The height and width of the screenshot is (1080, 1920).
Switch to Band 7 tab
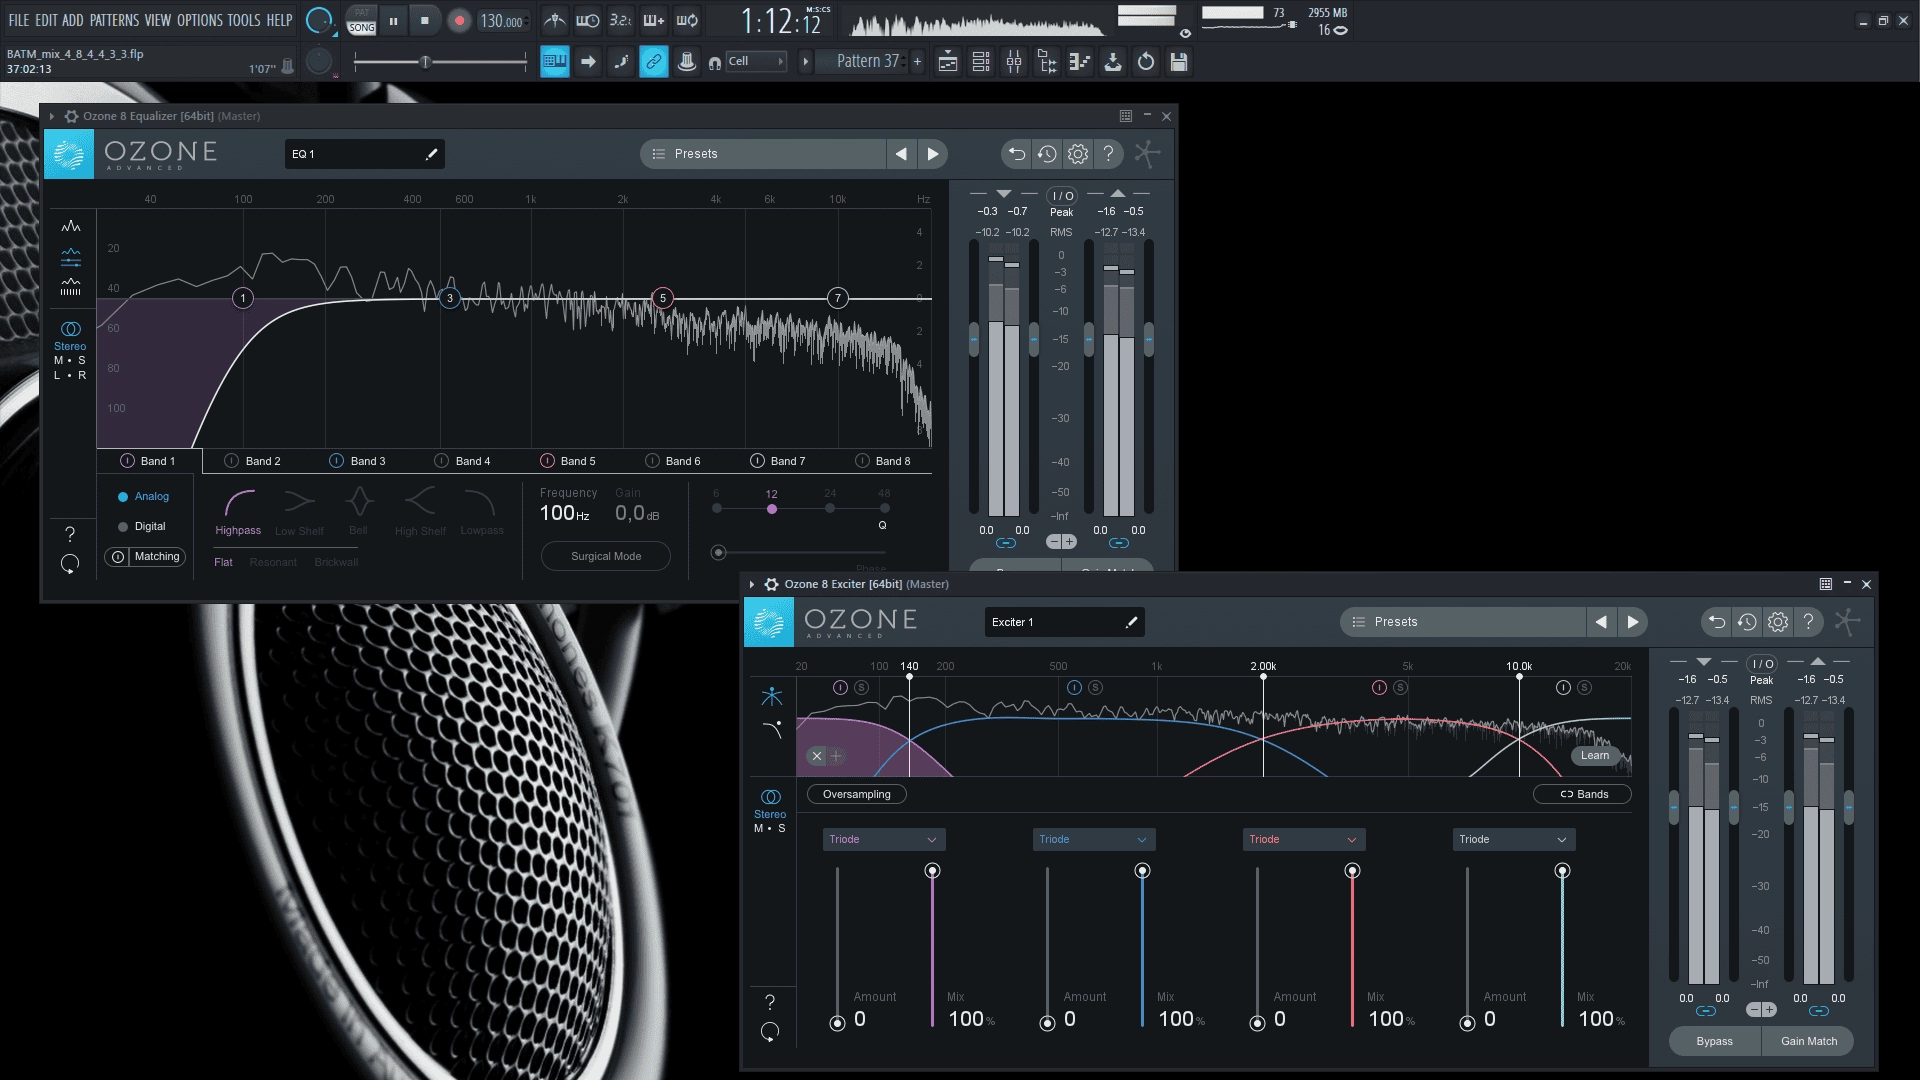(778, 461)
